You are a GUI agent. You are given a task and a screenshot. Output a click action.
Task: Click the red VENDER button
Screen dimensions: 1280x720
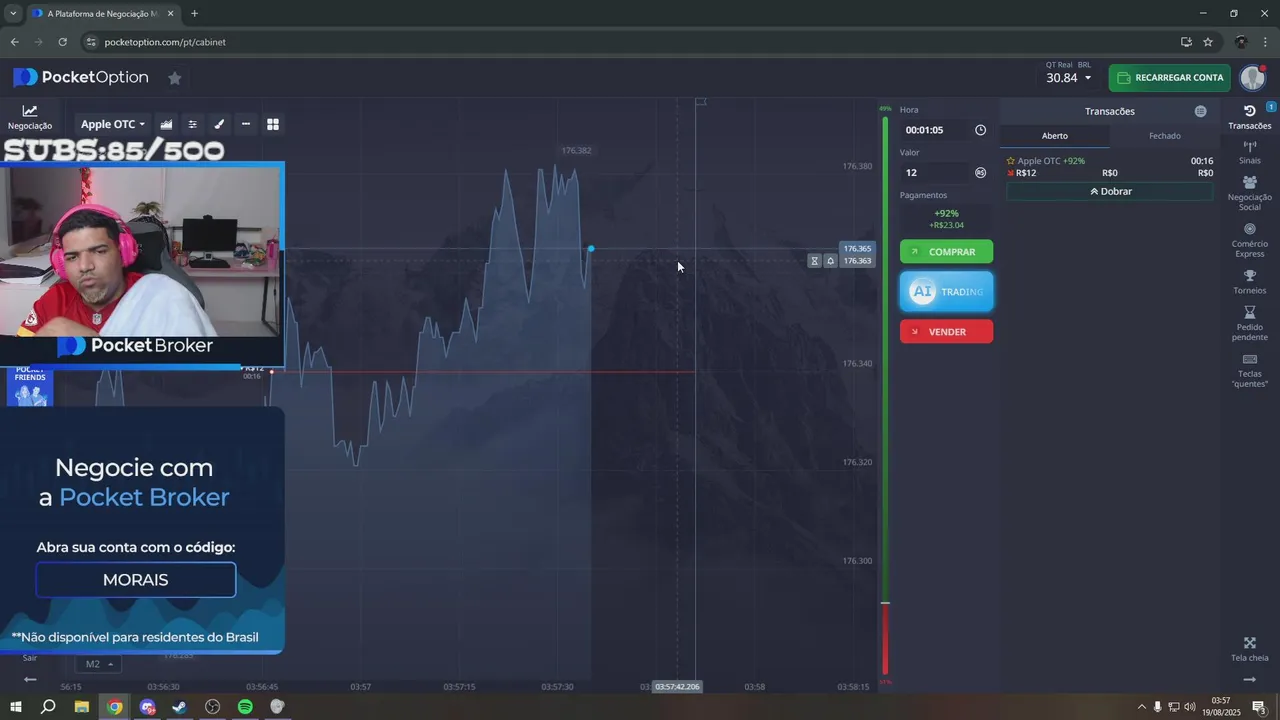pos(946,331)
